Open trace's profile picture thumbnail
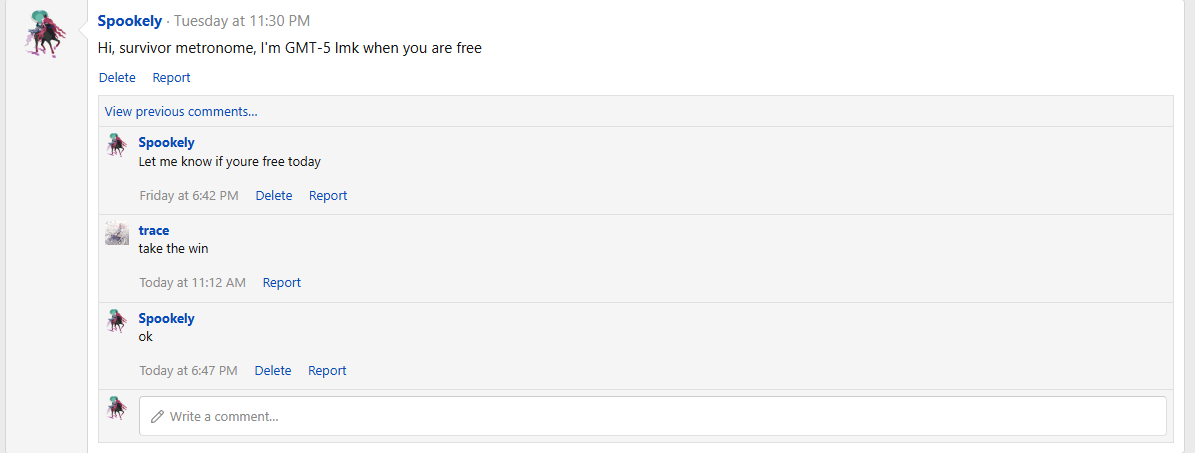The width and height of the screenshot is (1195, 453). (117, 233)
